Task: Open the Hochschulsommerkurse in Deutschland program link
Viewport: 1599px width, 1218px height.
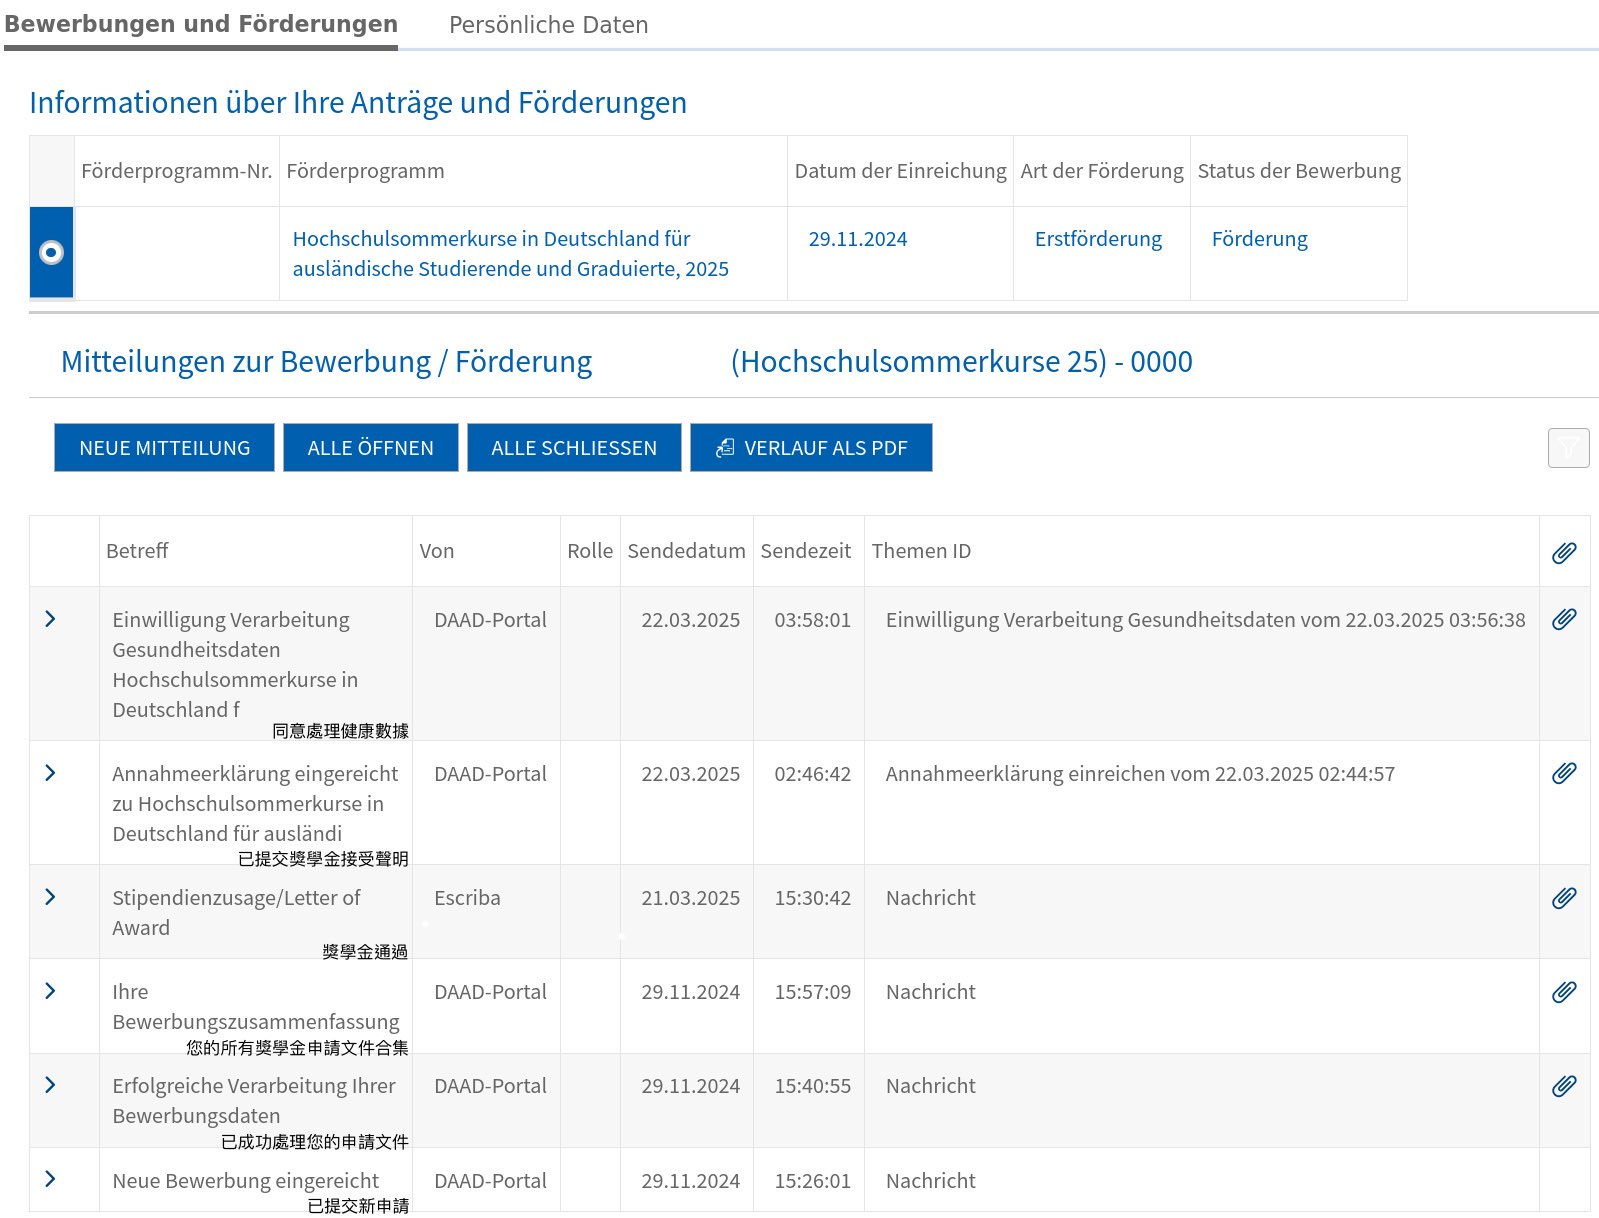Action: tap(510, 254)
